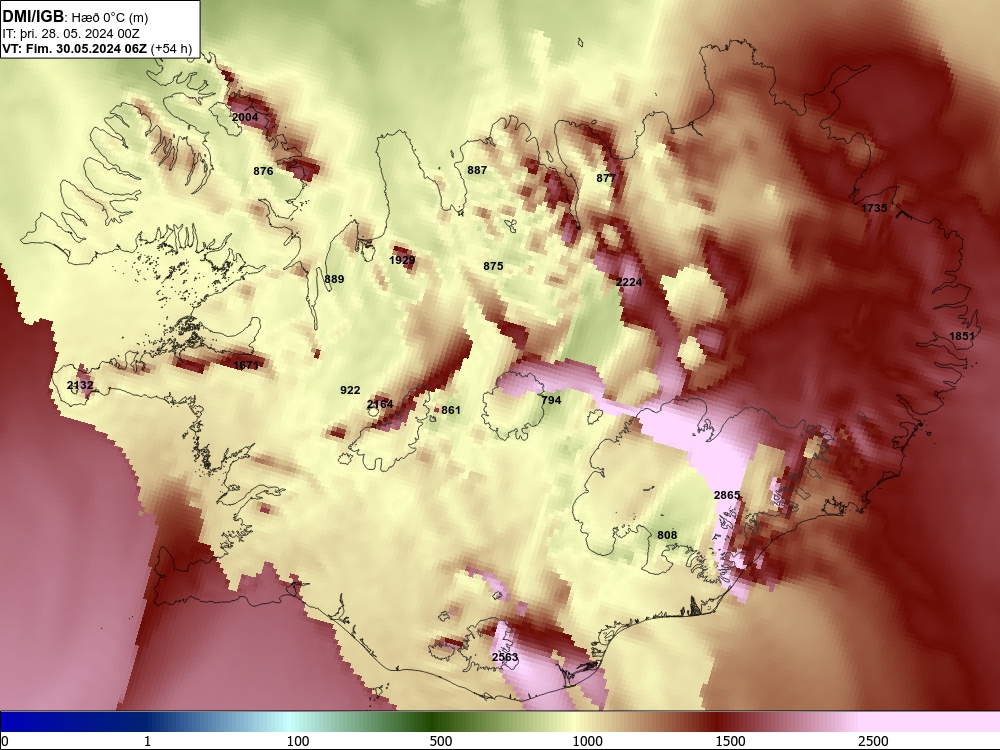Select the 877 value in the north
1000x750 pixels.
[606, 178]
